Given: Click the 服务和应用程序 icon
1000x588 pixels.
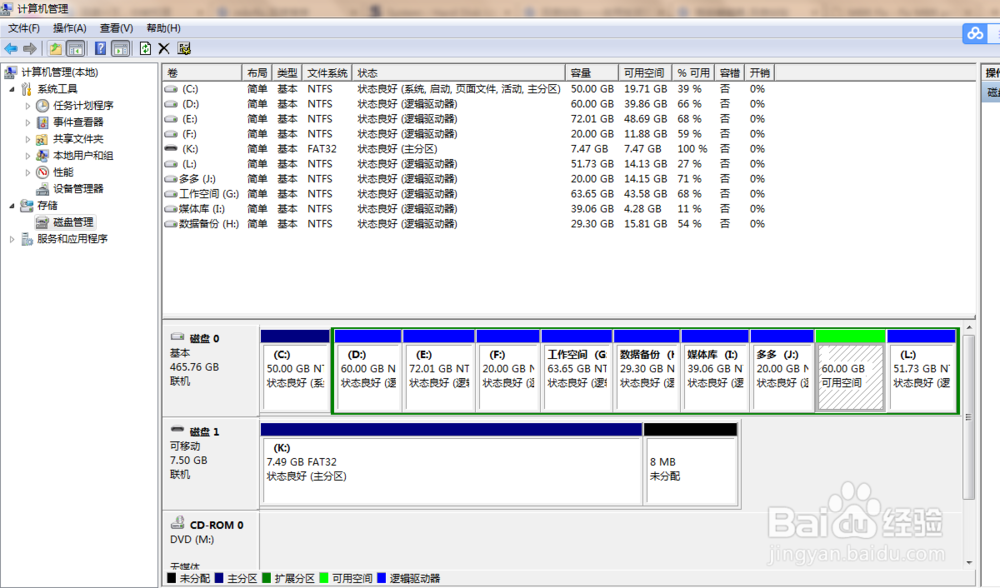Looking at the screenshot, I should pos(27,239).
